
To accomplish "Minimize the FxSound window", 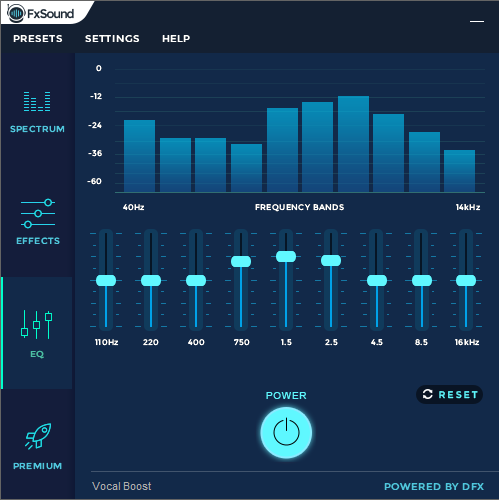I will coord(477,21).
